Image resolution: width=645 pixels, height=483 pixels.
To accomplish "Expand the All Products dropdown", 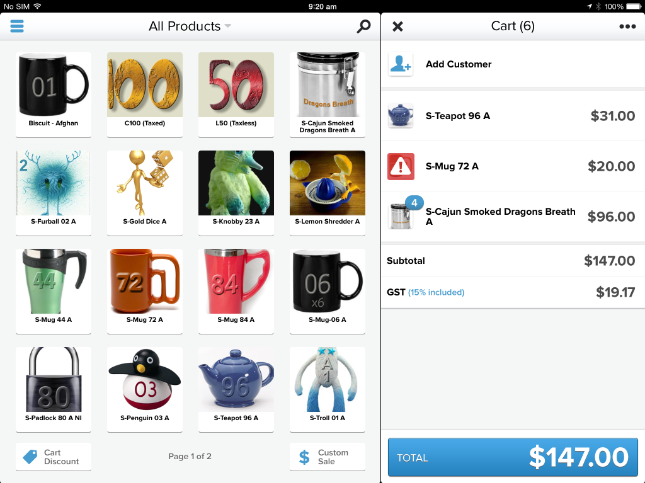I will [190, 26].
